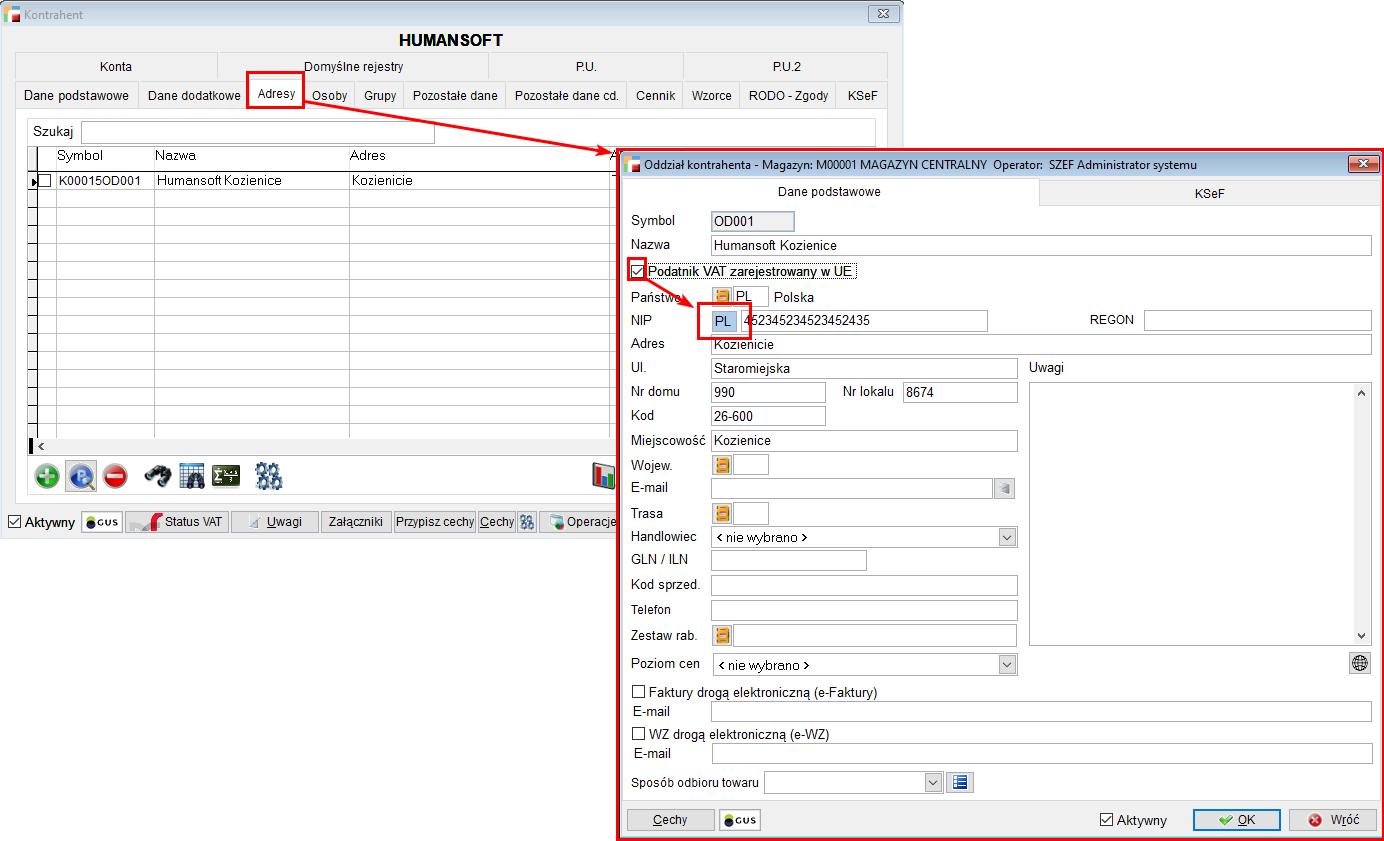1384x841 pixels.
Task: Open Sposób odbioru towaru dropdown
Action: tap(933, 782)
